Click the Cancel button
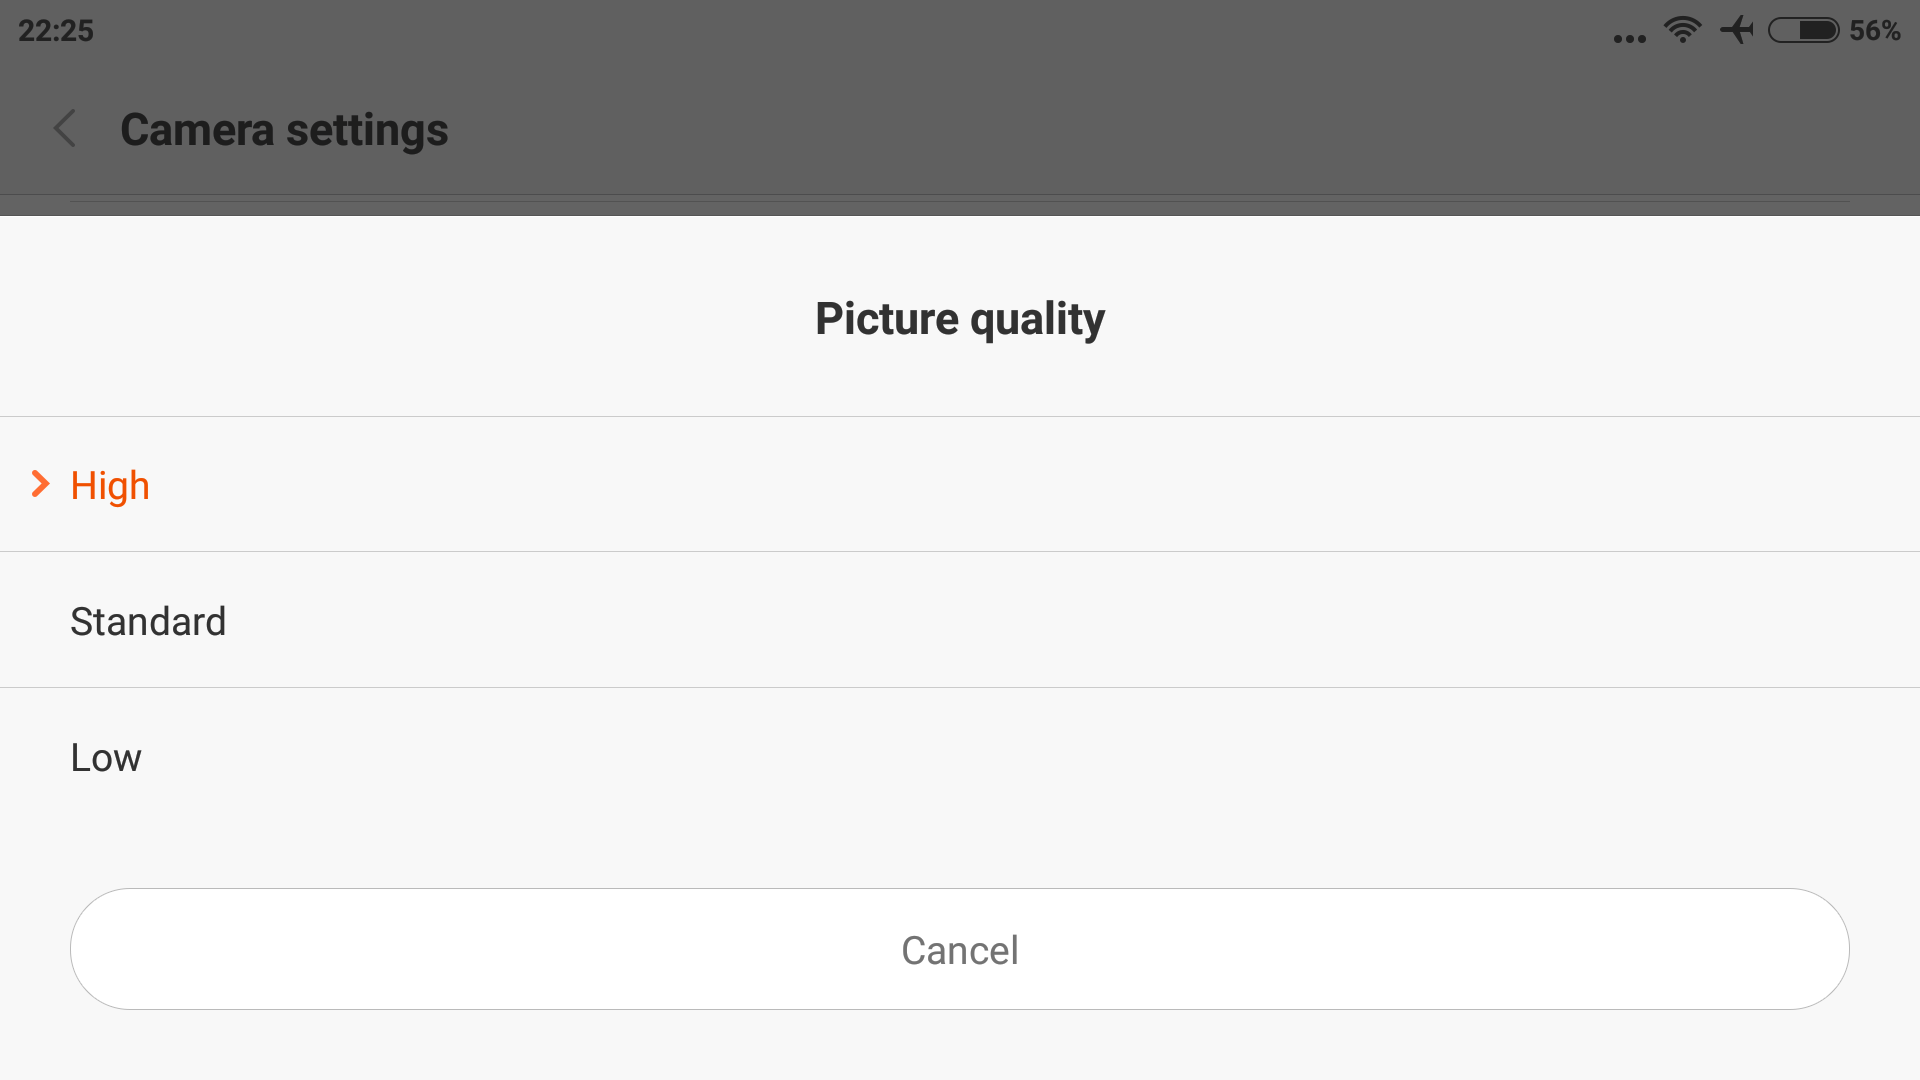Screen dimensions: 1920x1080 click(x=960, y=949)
